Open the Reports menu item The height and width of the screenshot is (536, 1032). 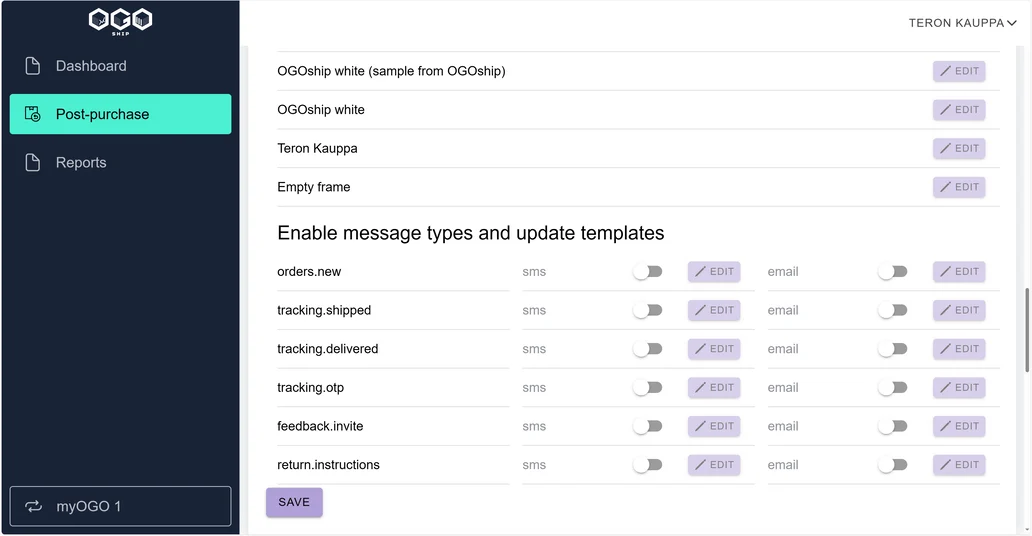[120, 163]
